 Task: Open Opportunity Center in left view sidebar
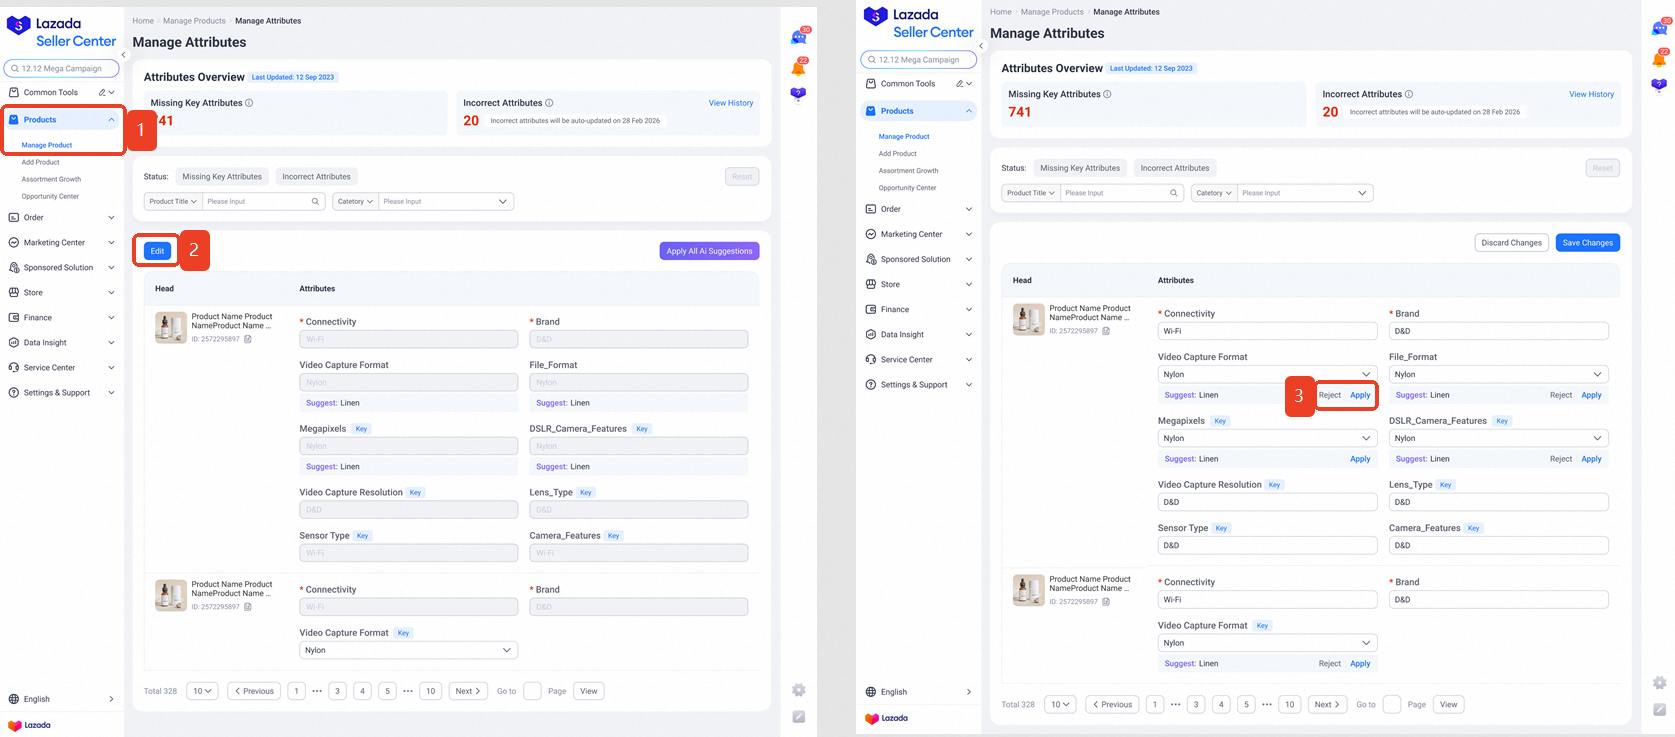pyautogui.click(x=50, y=197)
